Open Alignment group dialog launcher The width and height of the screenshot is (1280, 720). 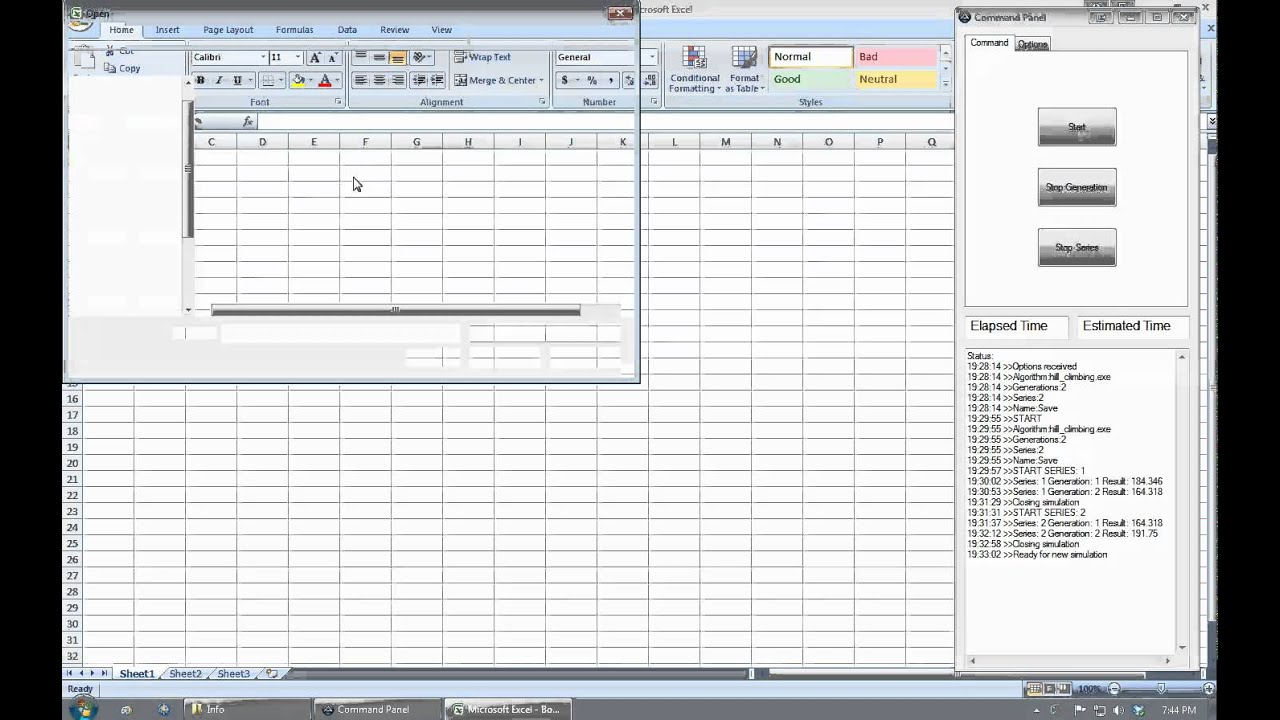tap(542, 102)
